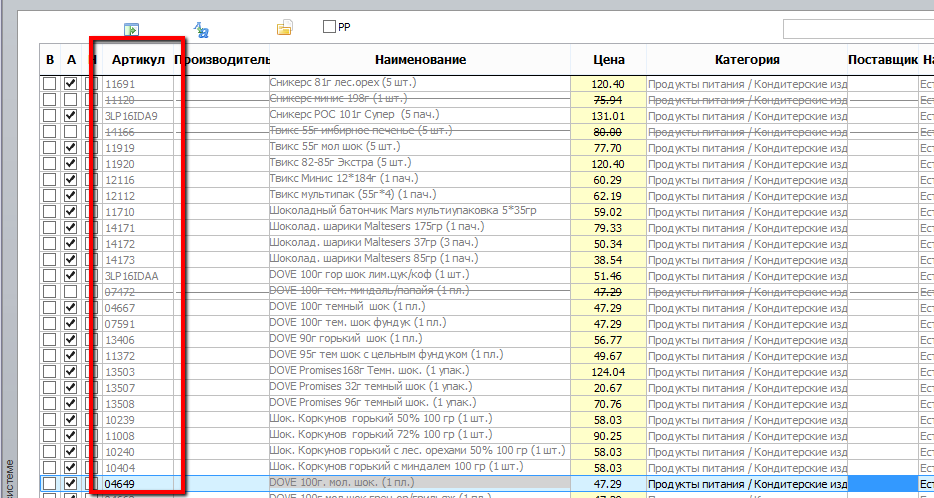
Task: Check column А checkbox for struck-out article 07472
Action: pos(71,291)
